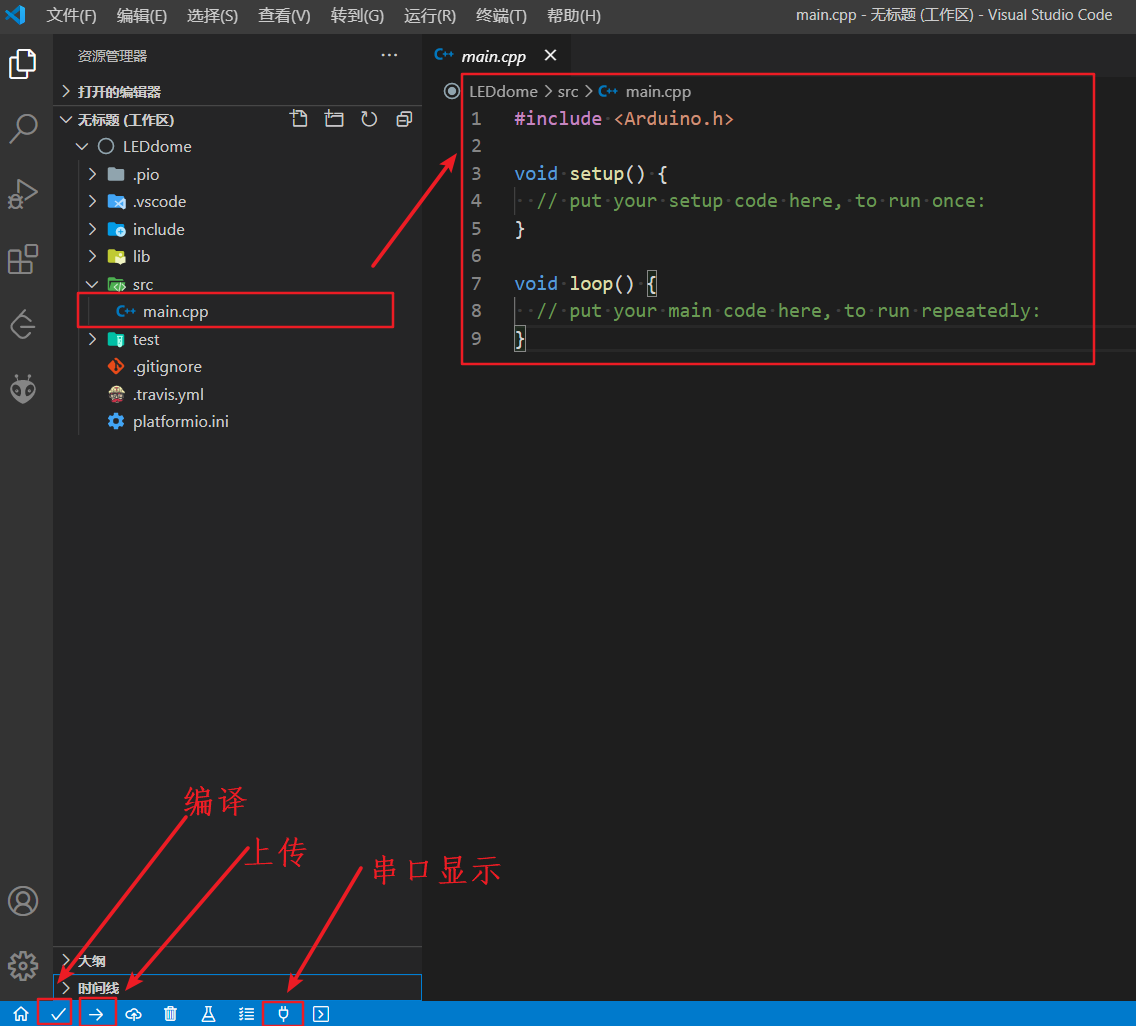1136x1026 pixels.
Task: Open the 文件(F) menu
Action: pyautogui.click(x=70, y=15)
